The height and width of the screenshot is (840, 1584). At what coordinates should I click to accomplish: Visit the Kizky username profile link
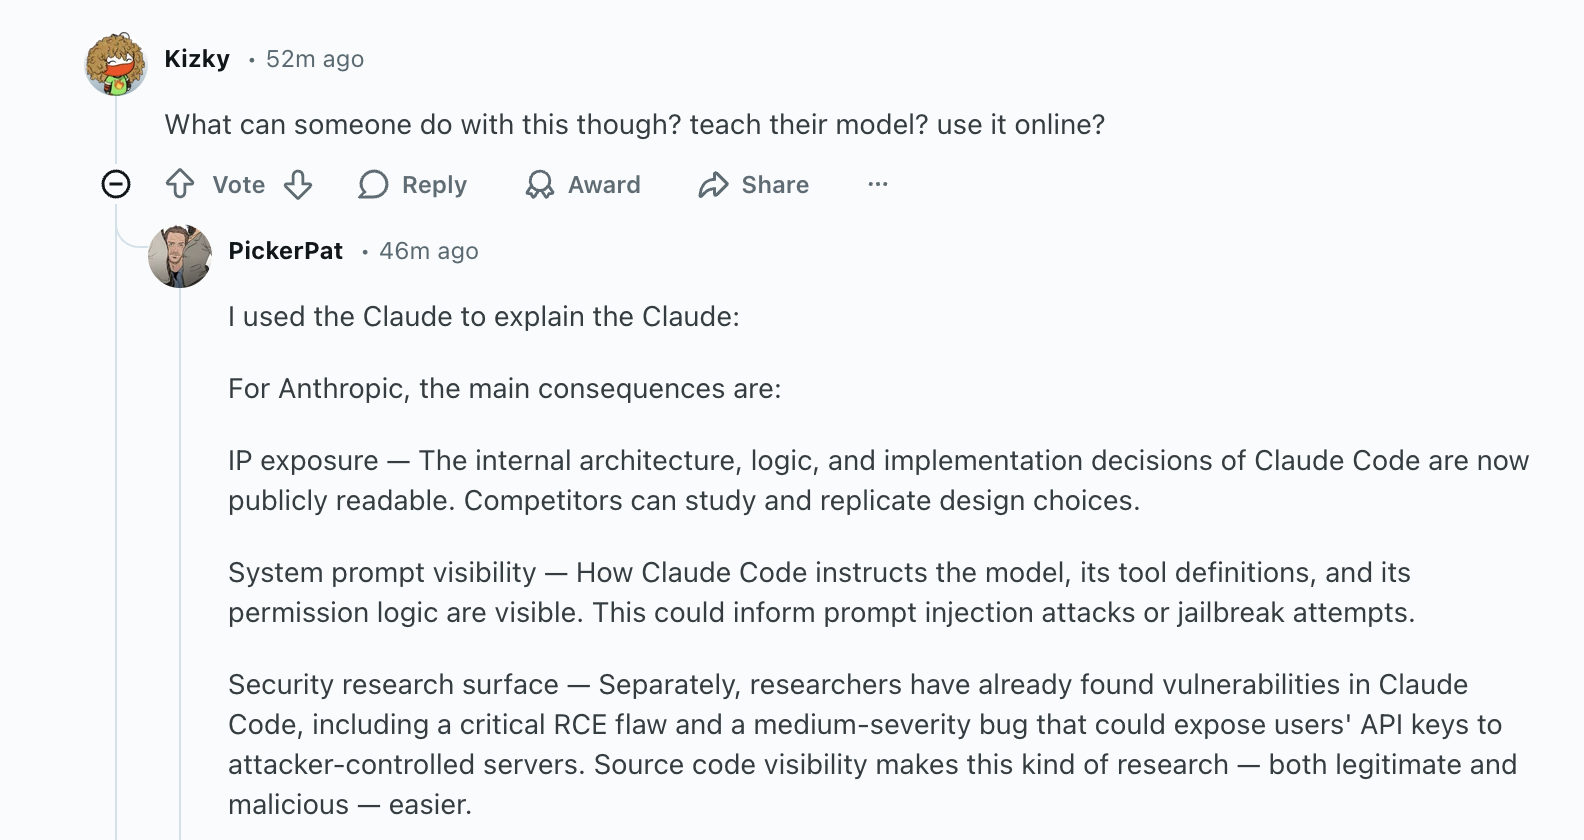pyautogui.click(x=197, y=59)
